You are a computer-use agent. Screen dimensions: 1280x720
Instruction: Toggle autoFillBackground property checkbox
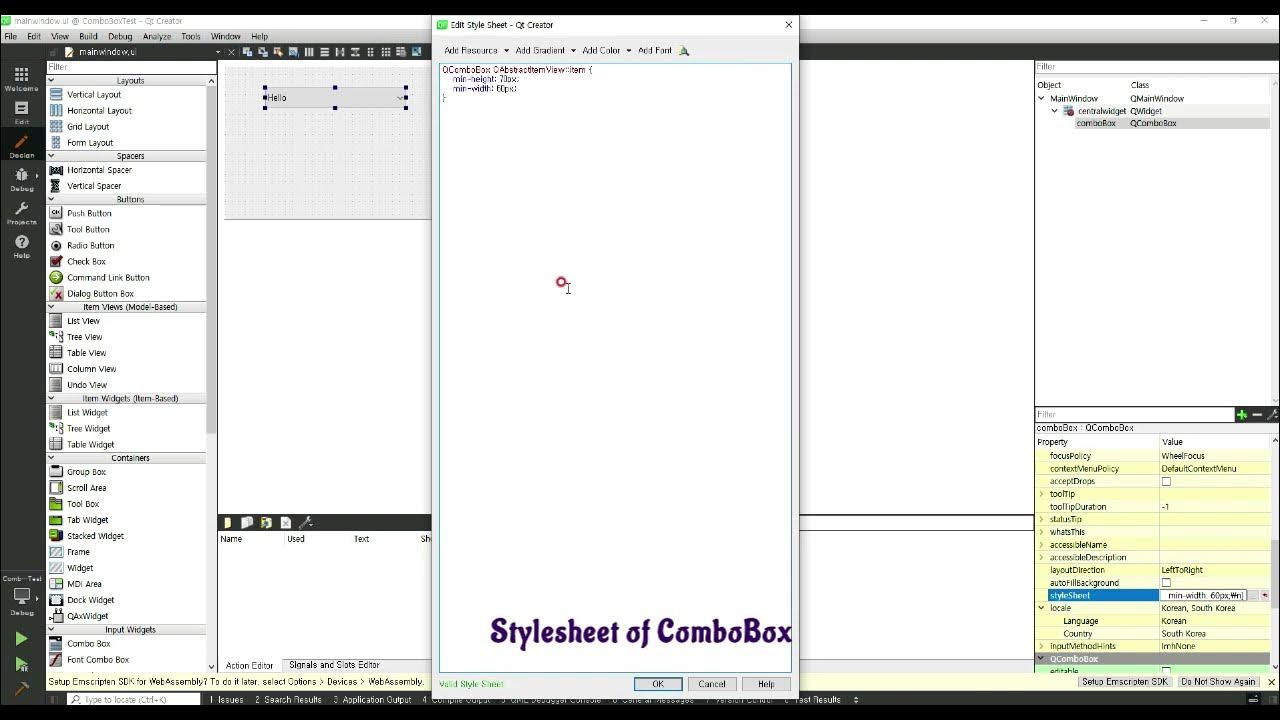[x=1166, y=582]
